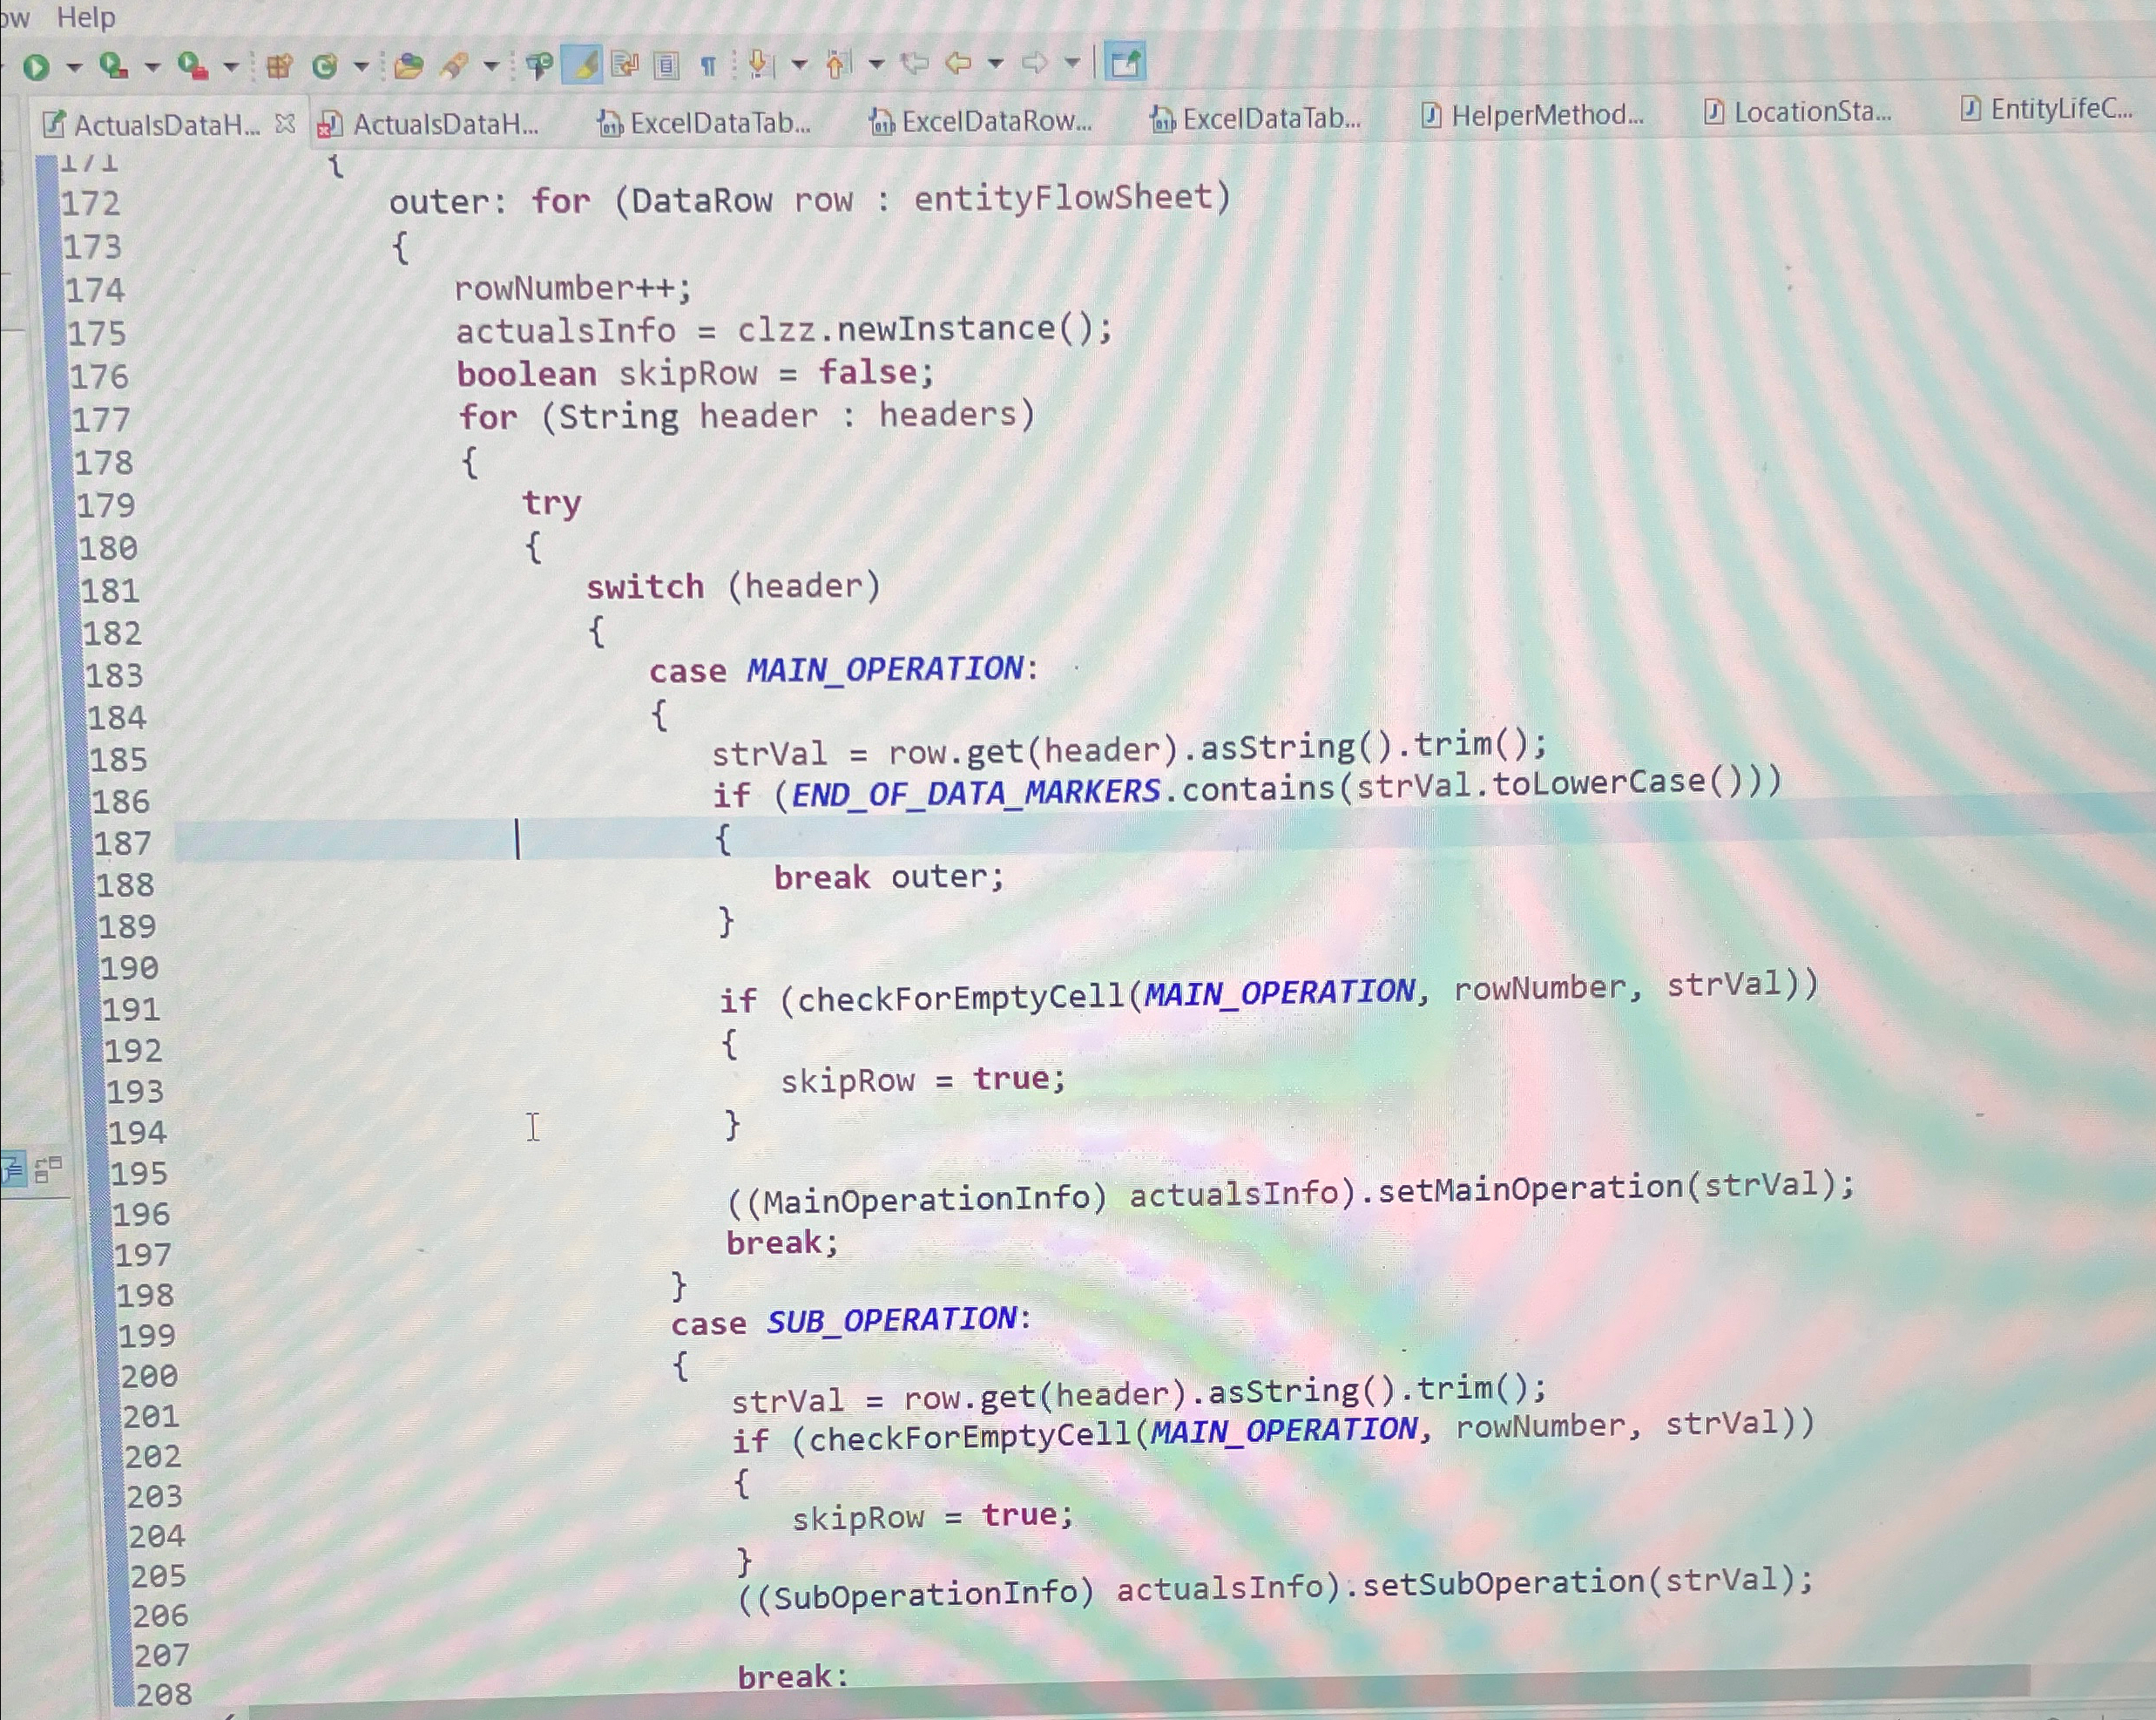Click line number 187 in gutter
The width and height of the screenshot is (2156, 1720).
122,844
